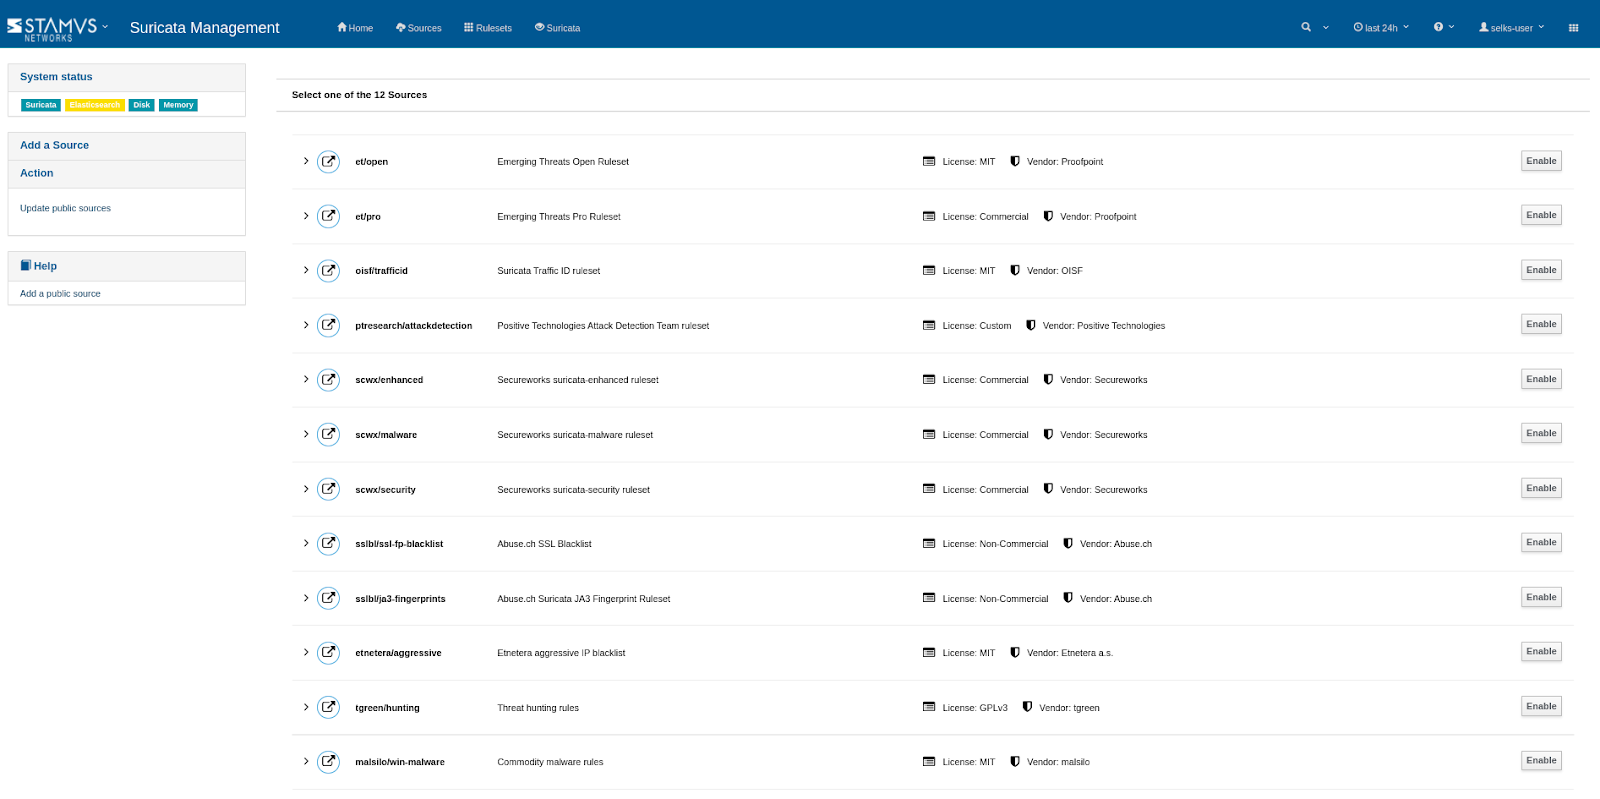
Task: Open the help question-mark menu in header
Action: 1444,27
